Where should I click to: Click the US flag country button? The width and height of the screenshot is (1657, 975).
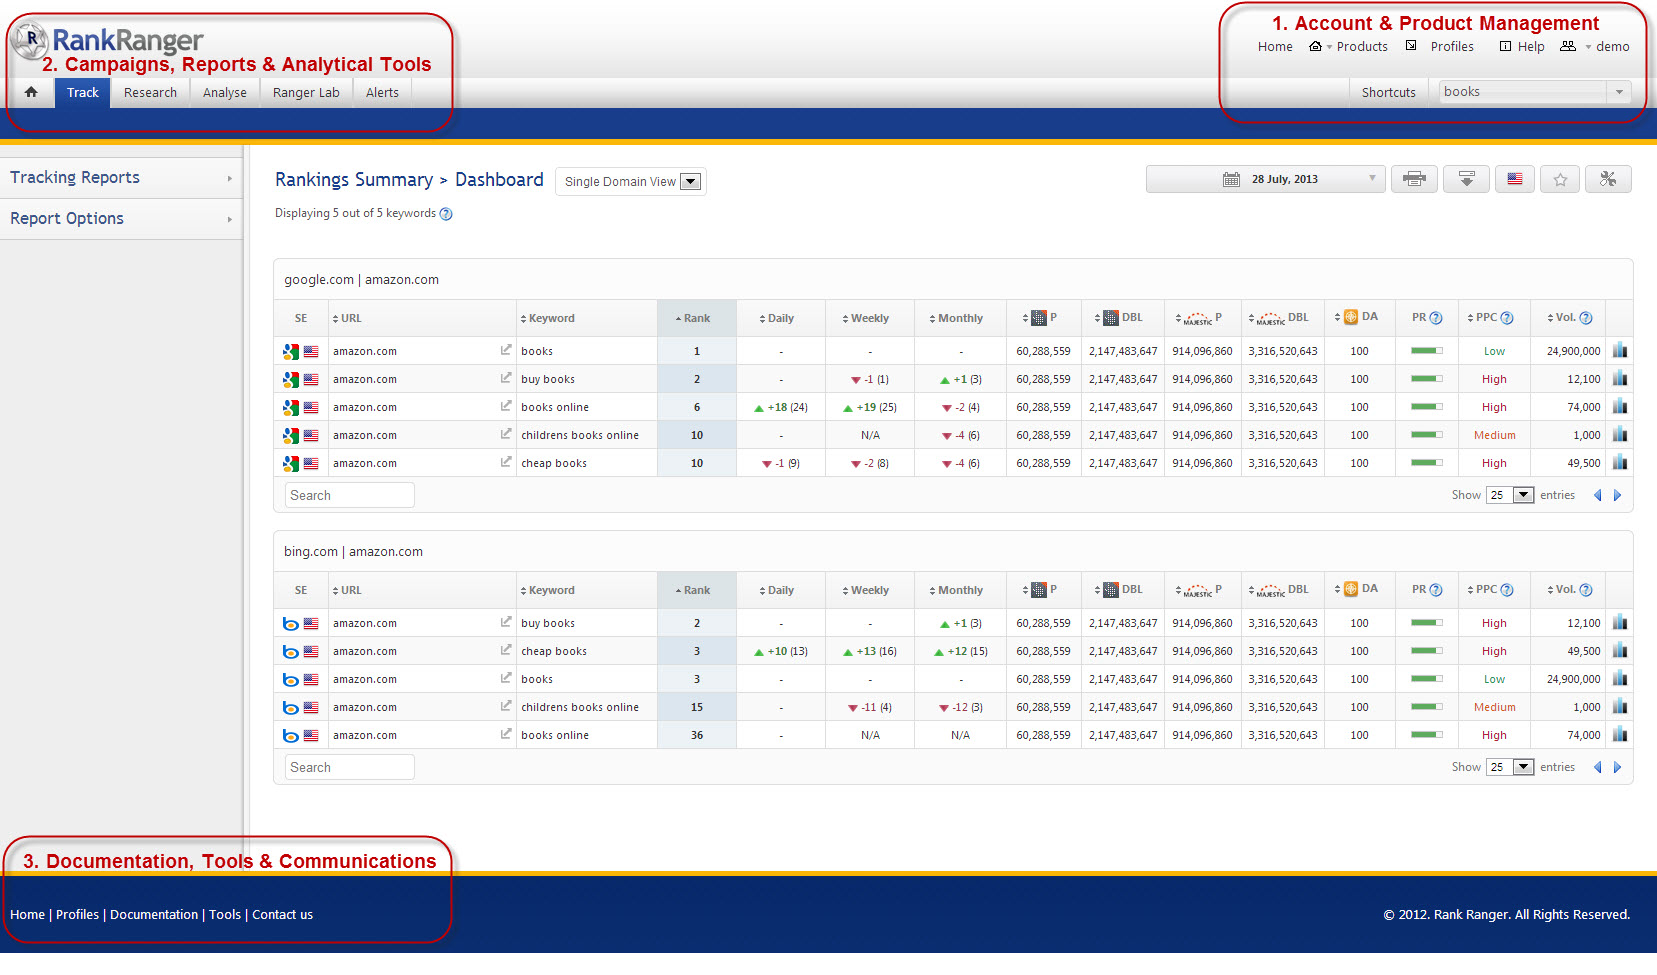[1514, 179]
